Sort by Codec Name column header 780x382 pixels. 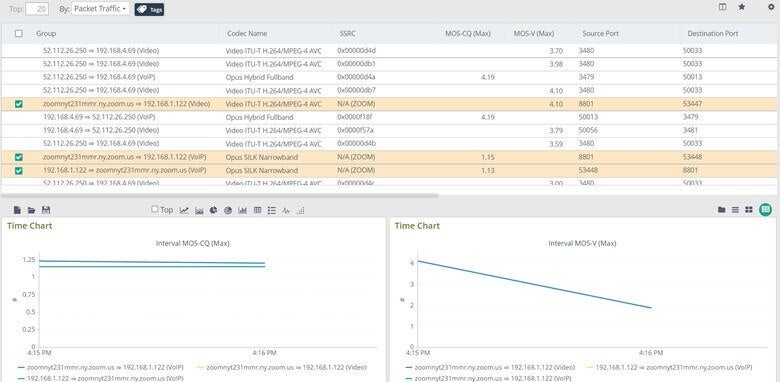pos(247,34)
